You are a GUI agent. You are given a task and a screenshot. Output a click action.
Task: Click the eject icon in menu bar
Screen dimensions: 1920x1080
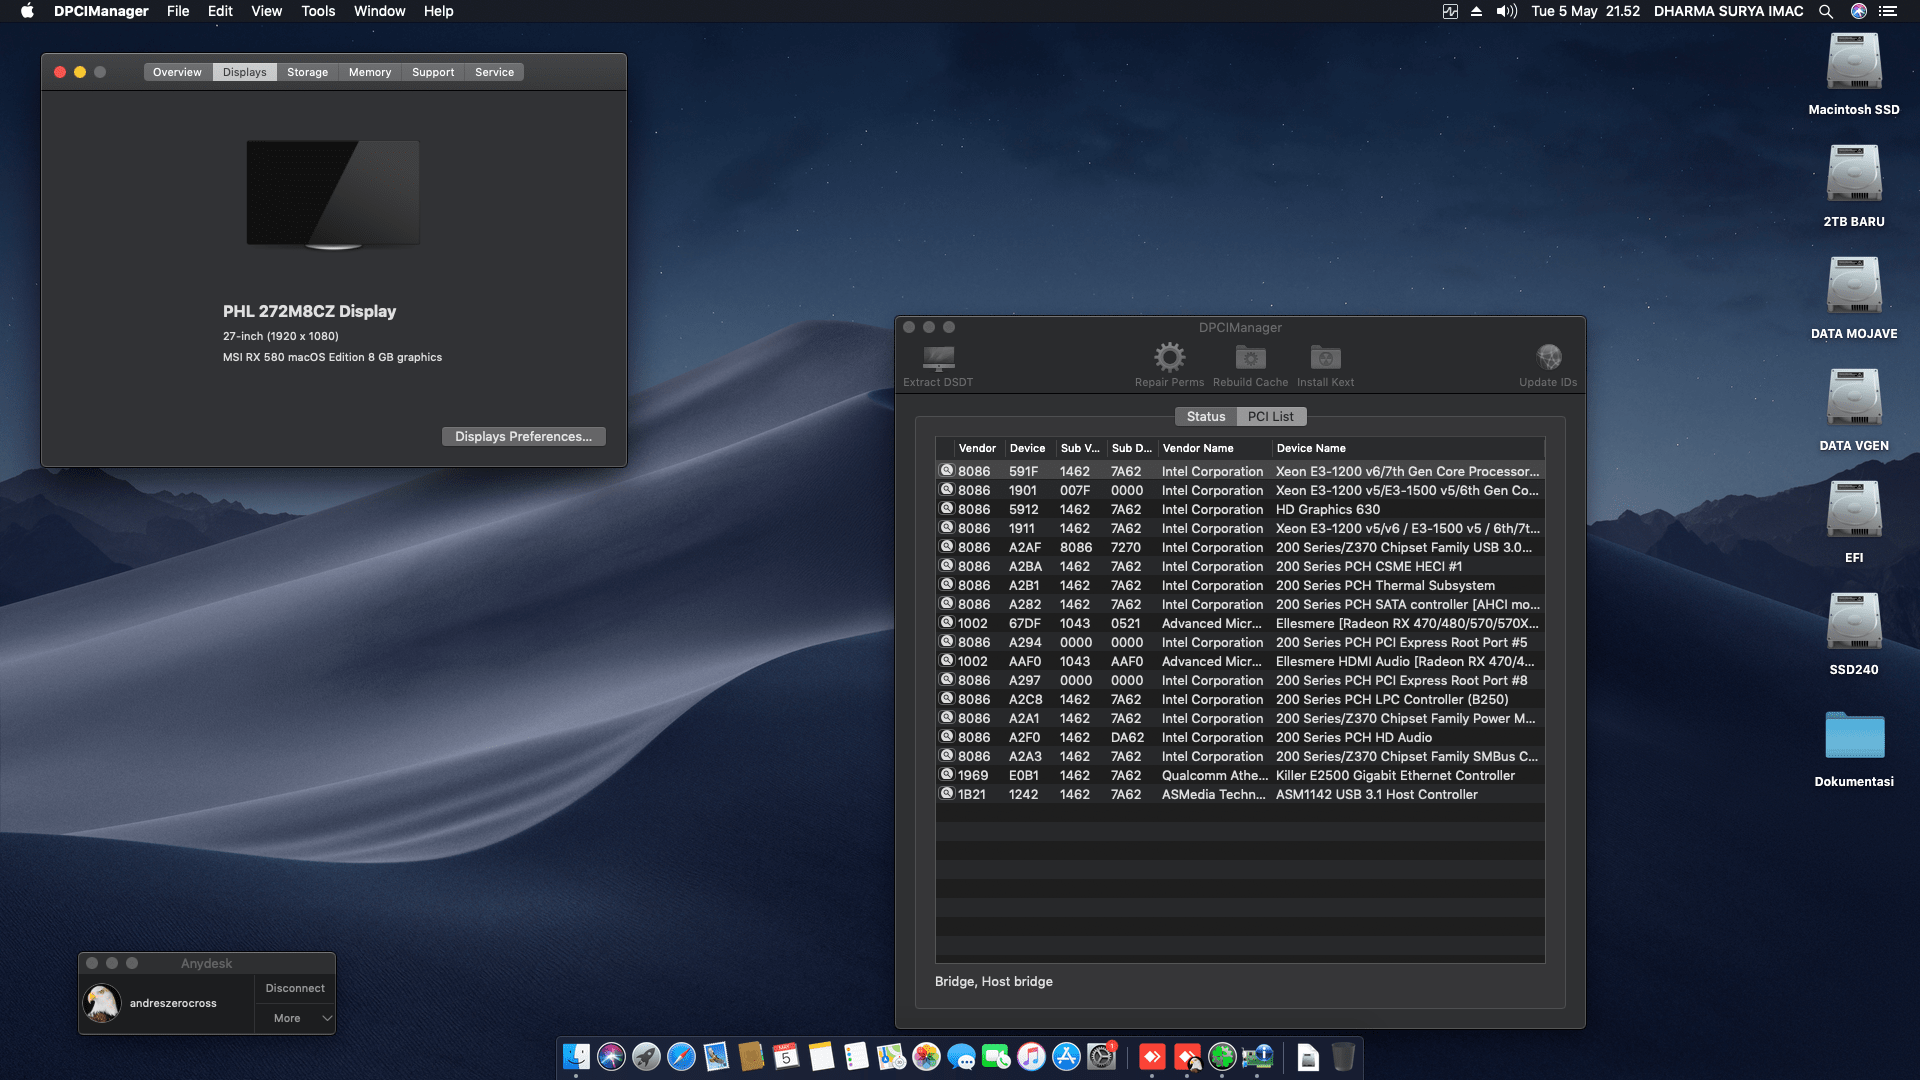(x=1476, y=11)
